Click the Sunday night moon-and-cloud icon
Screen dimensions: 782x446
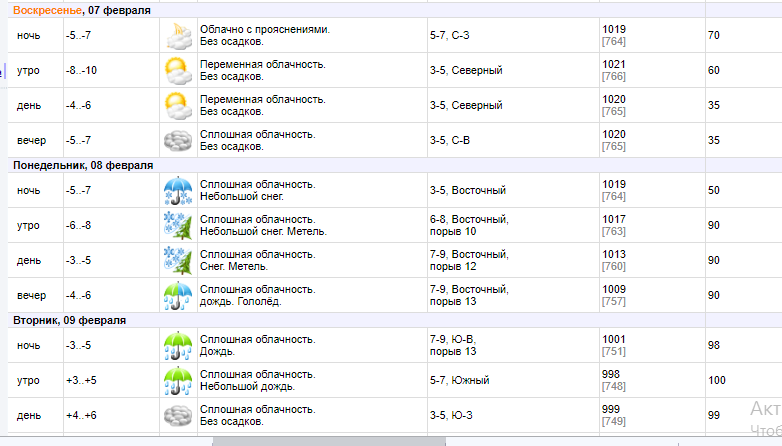(x=177, y=36)
